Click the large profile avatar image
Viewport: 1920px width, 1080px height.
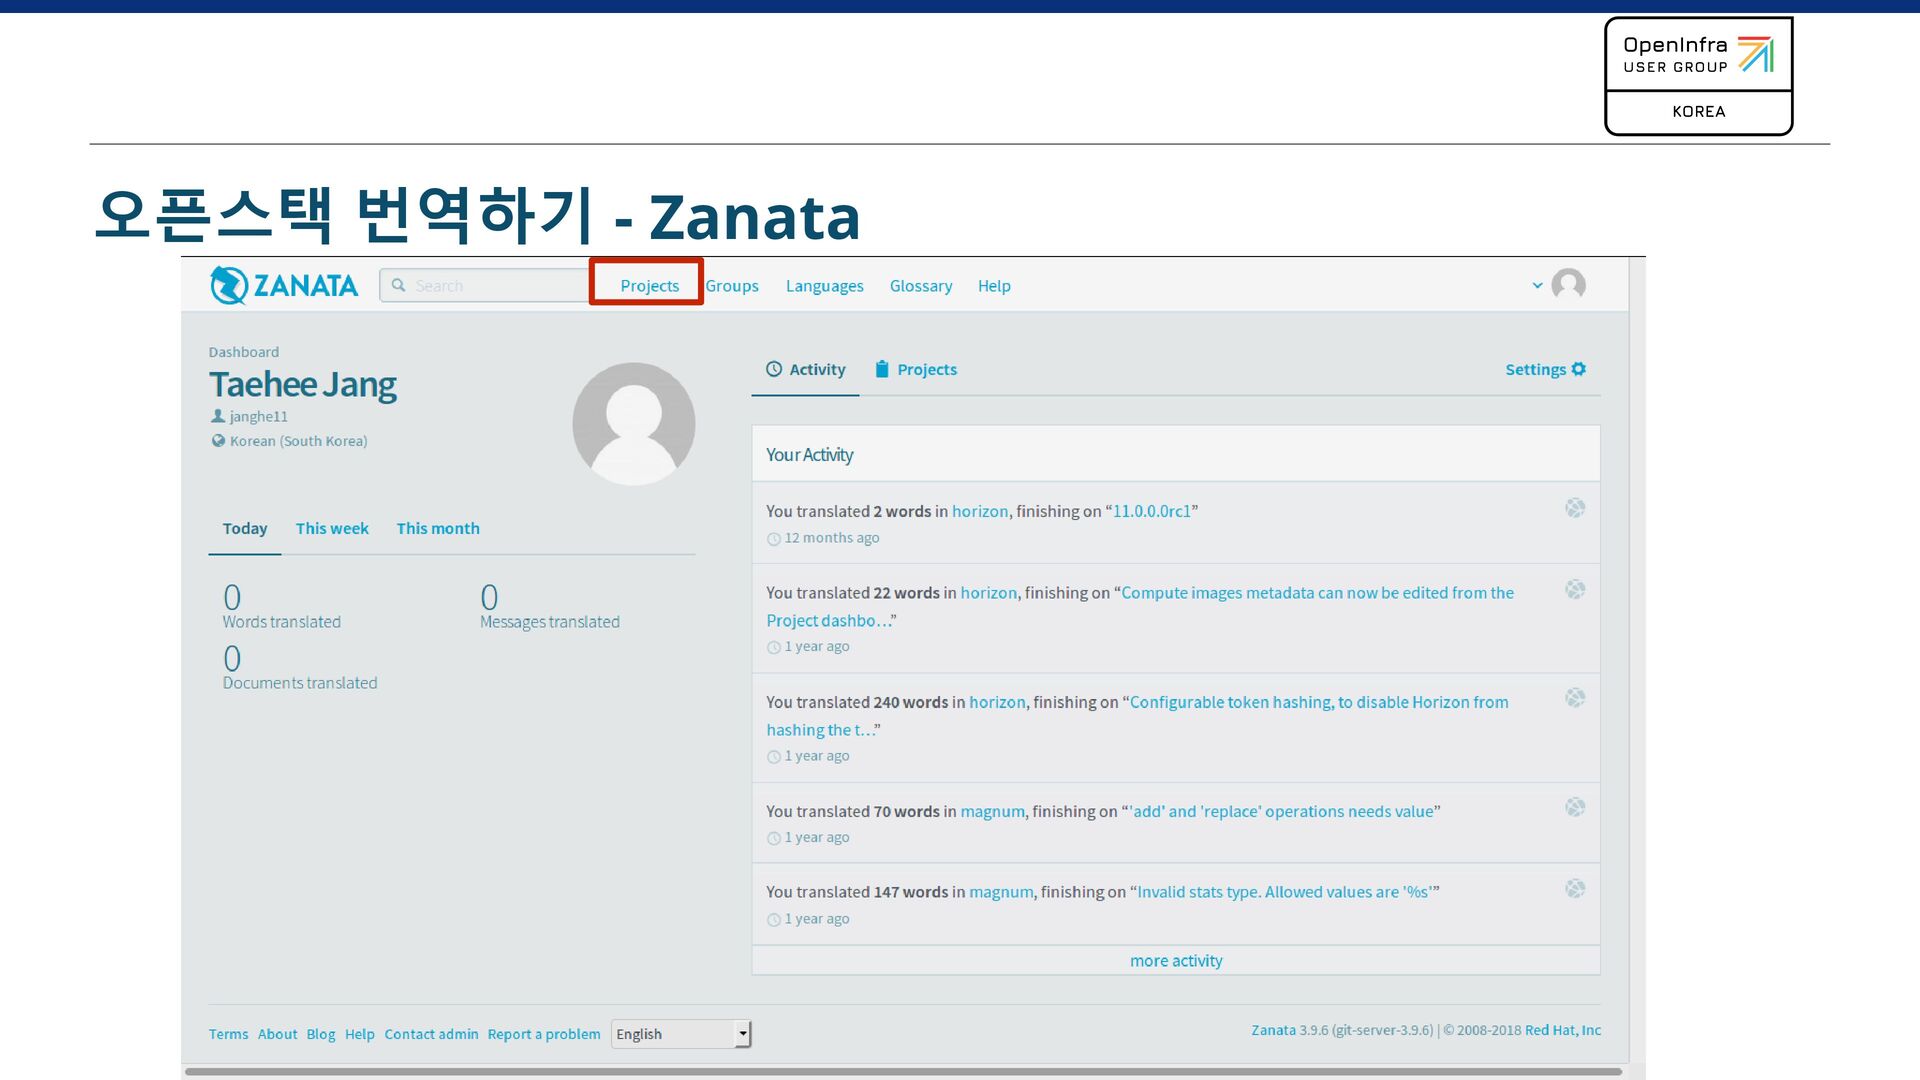pos(634,424)
